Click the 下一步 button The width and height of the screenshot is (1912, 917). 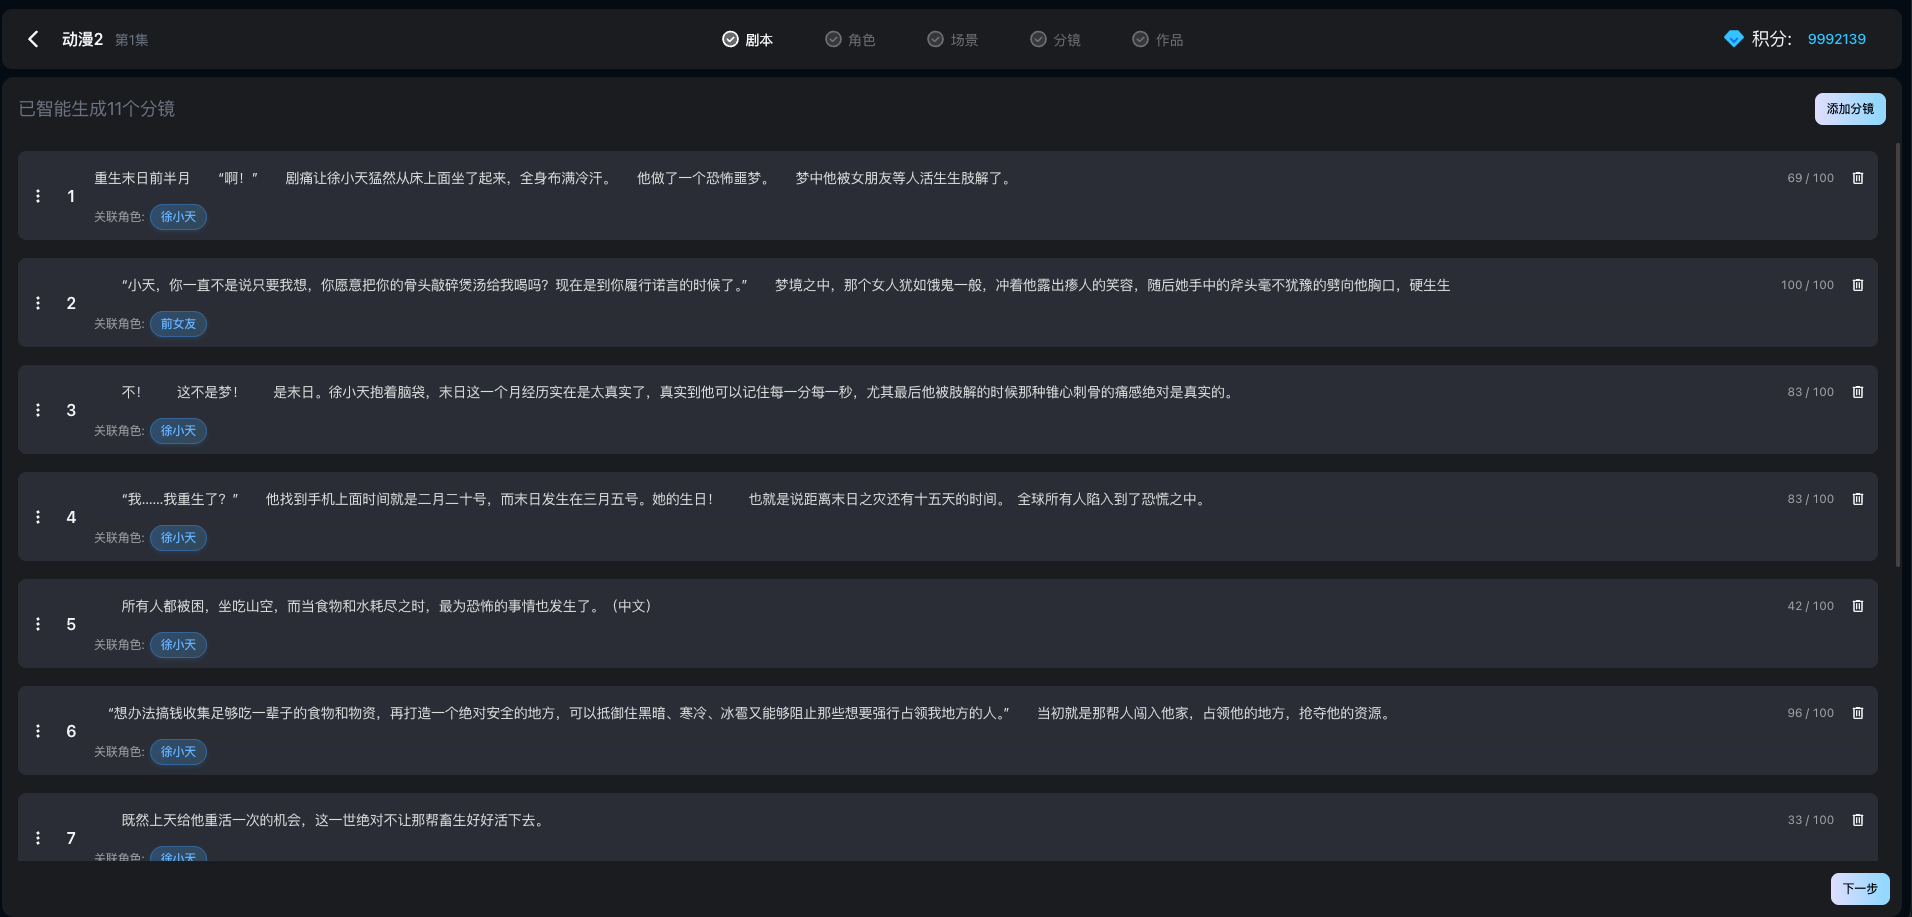click(x=1860, y=889)
